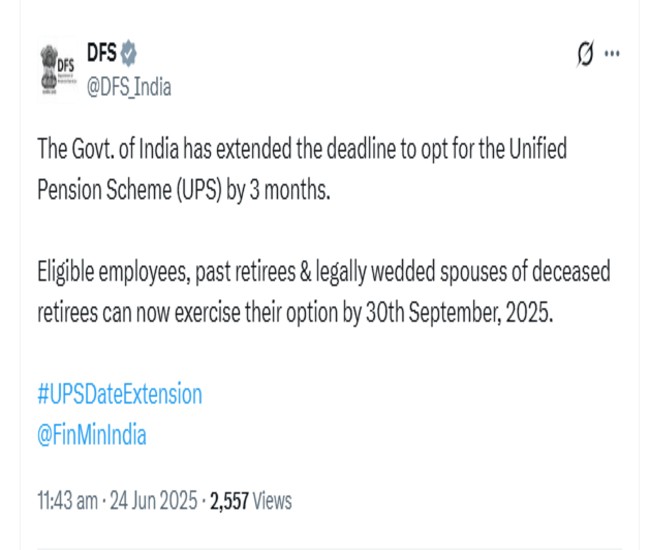Open the Grok explain-post icon
Image resolution: width=650 pixels, height=550 pixels.
(585, 54)
